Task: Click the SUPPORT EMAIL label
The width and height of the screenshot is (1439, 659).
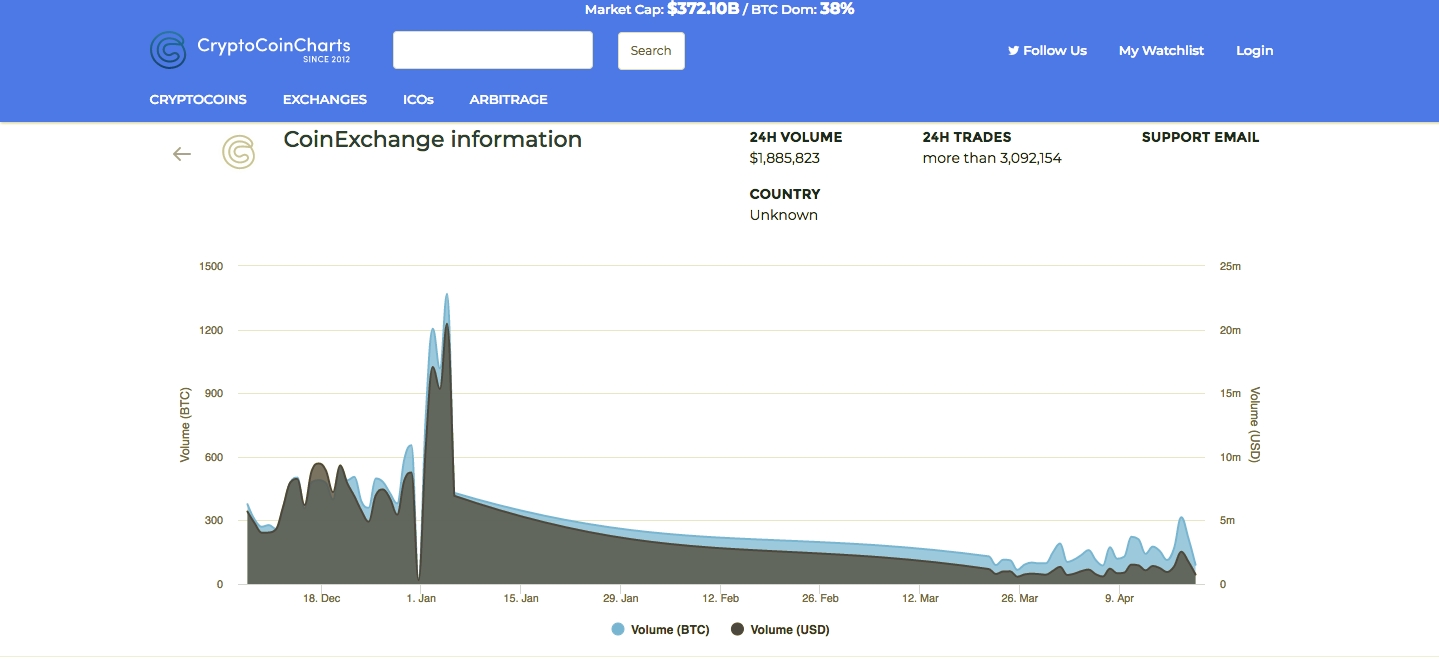Action: coord(1200,137)
